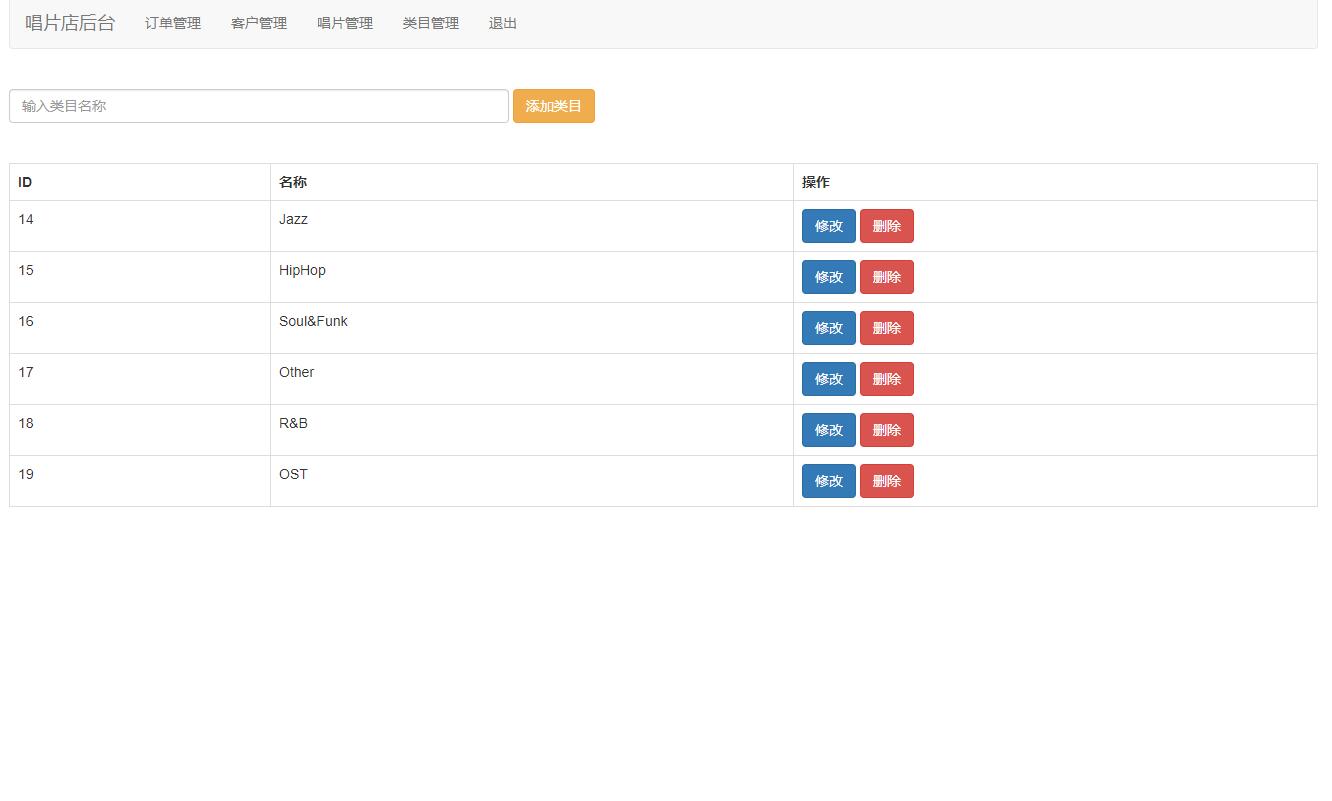Open the 类目管理 page
The image size is (1332, 801).
pos(430,23)
